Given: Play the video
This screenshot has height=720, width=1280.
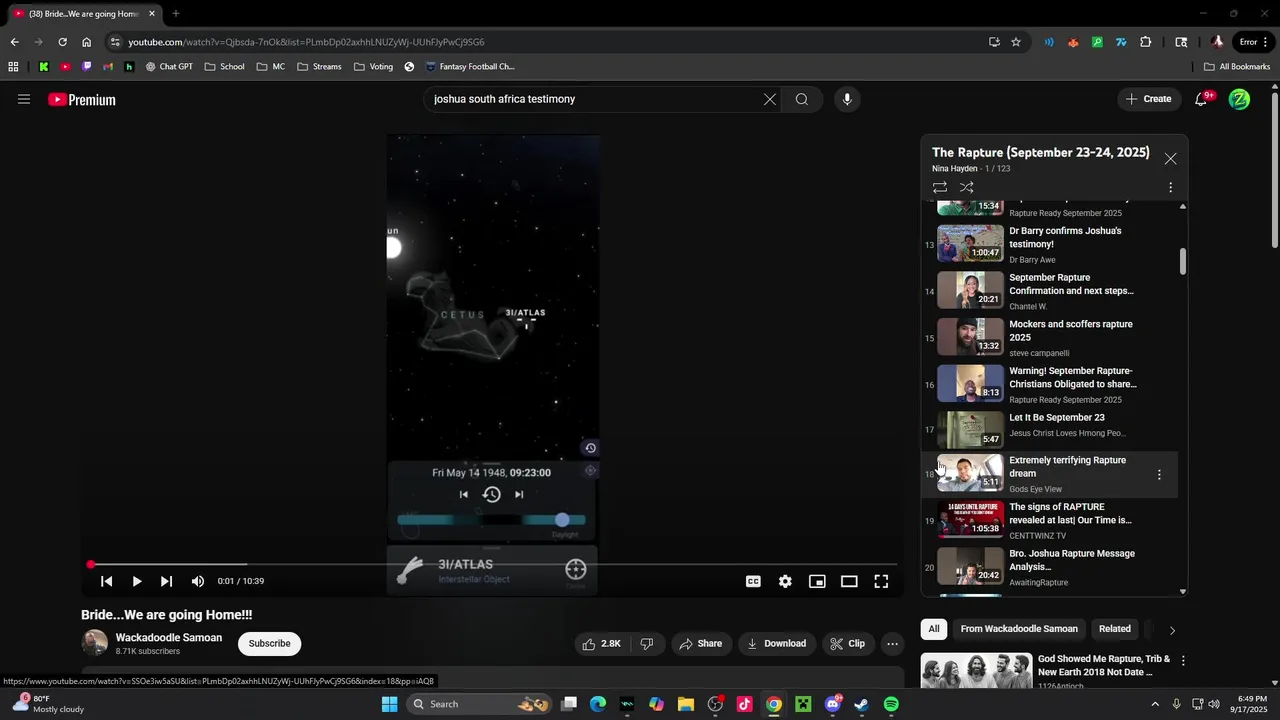Looking at the screenshot, I should pyautogui.click(x=137, y=581).
